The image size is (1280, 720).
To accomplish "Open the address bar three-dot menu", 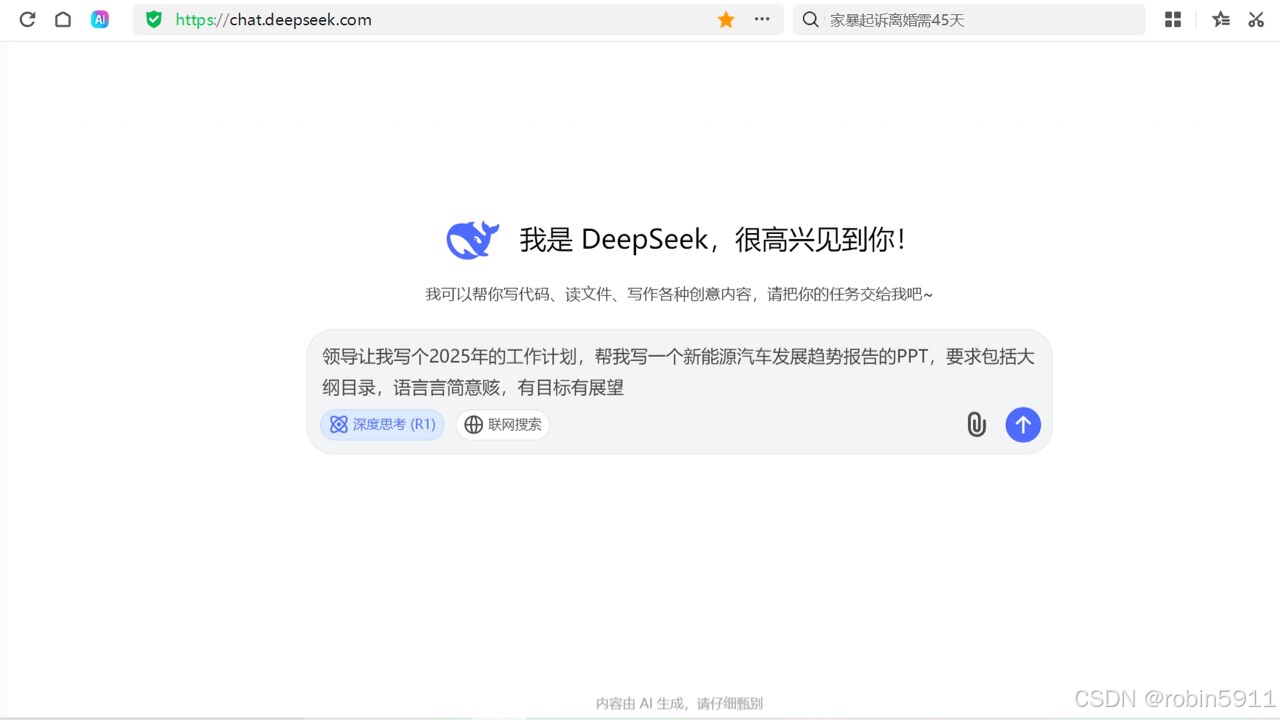I will [x=762, y=19].
